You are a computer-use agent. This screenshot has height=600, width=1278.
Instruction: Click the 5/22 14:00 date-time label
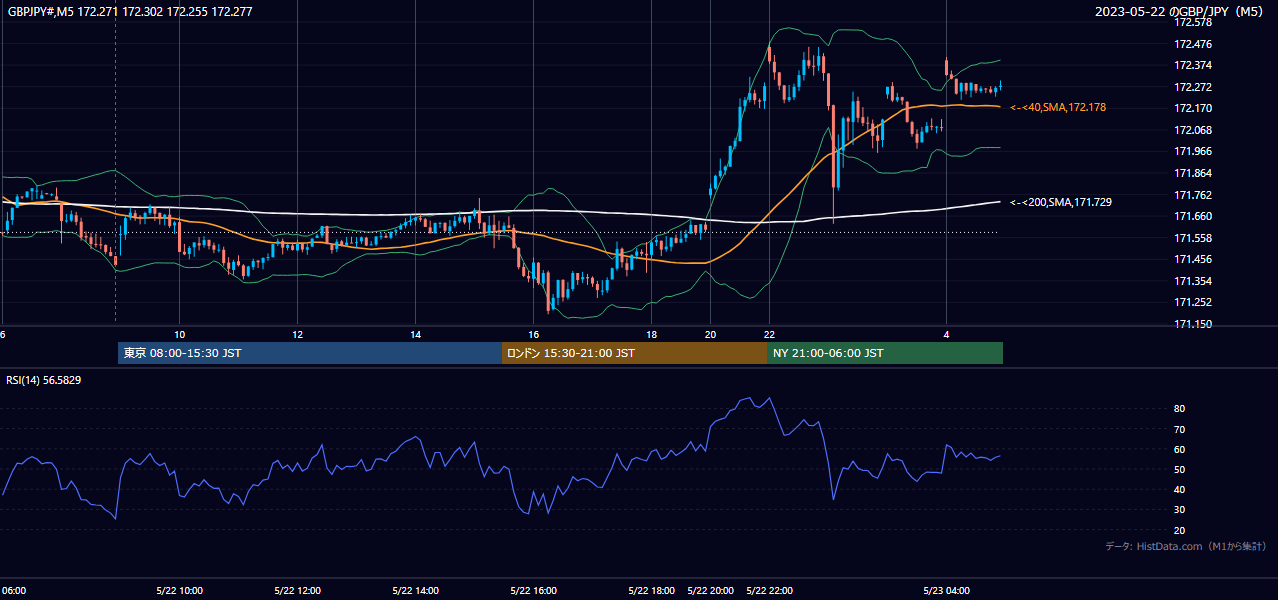(416, 590)
